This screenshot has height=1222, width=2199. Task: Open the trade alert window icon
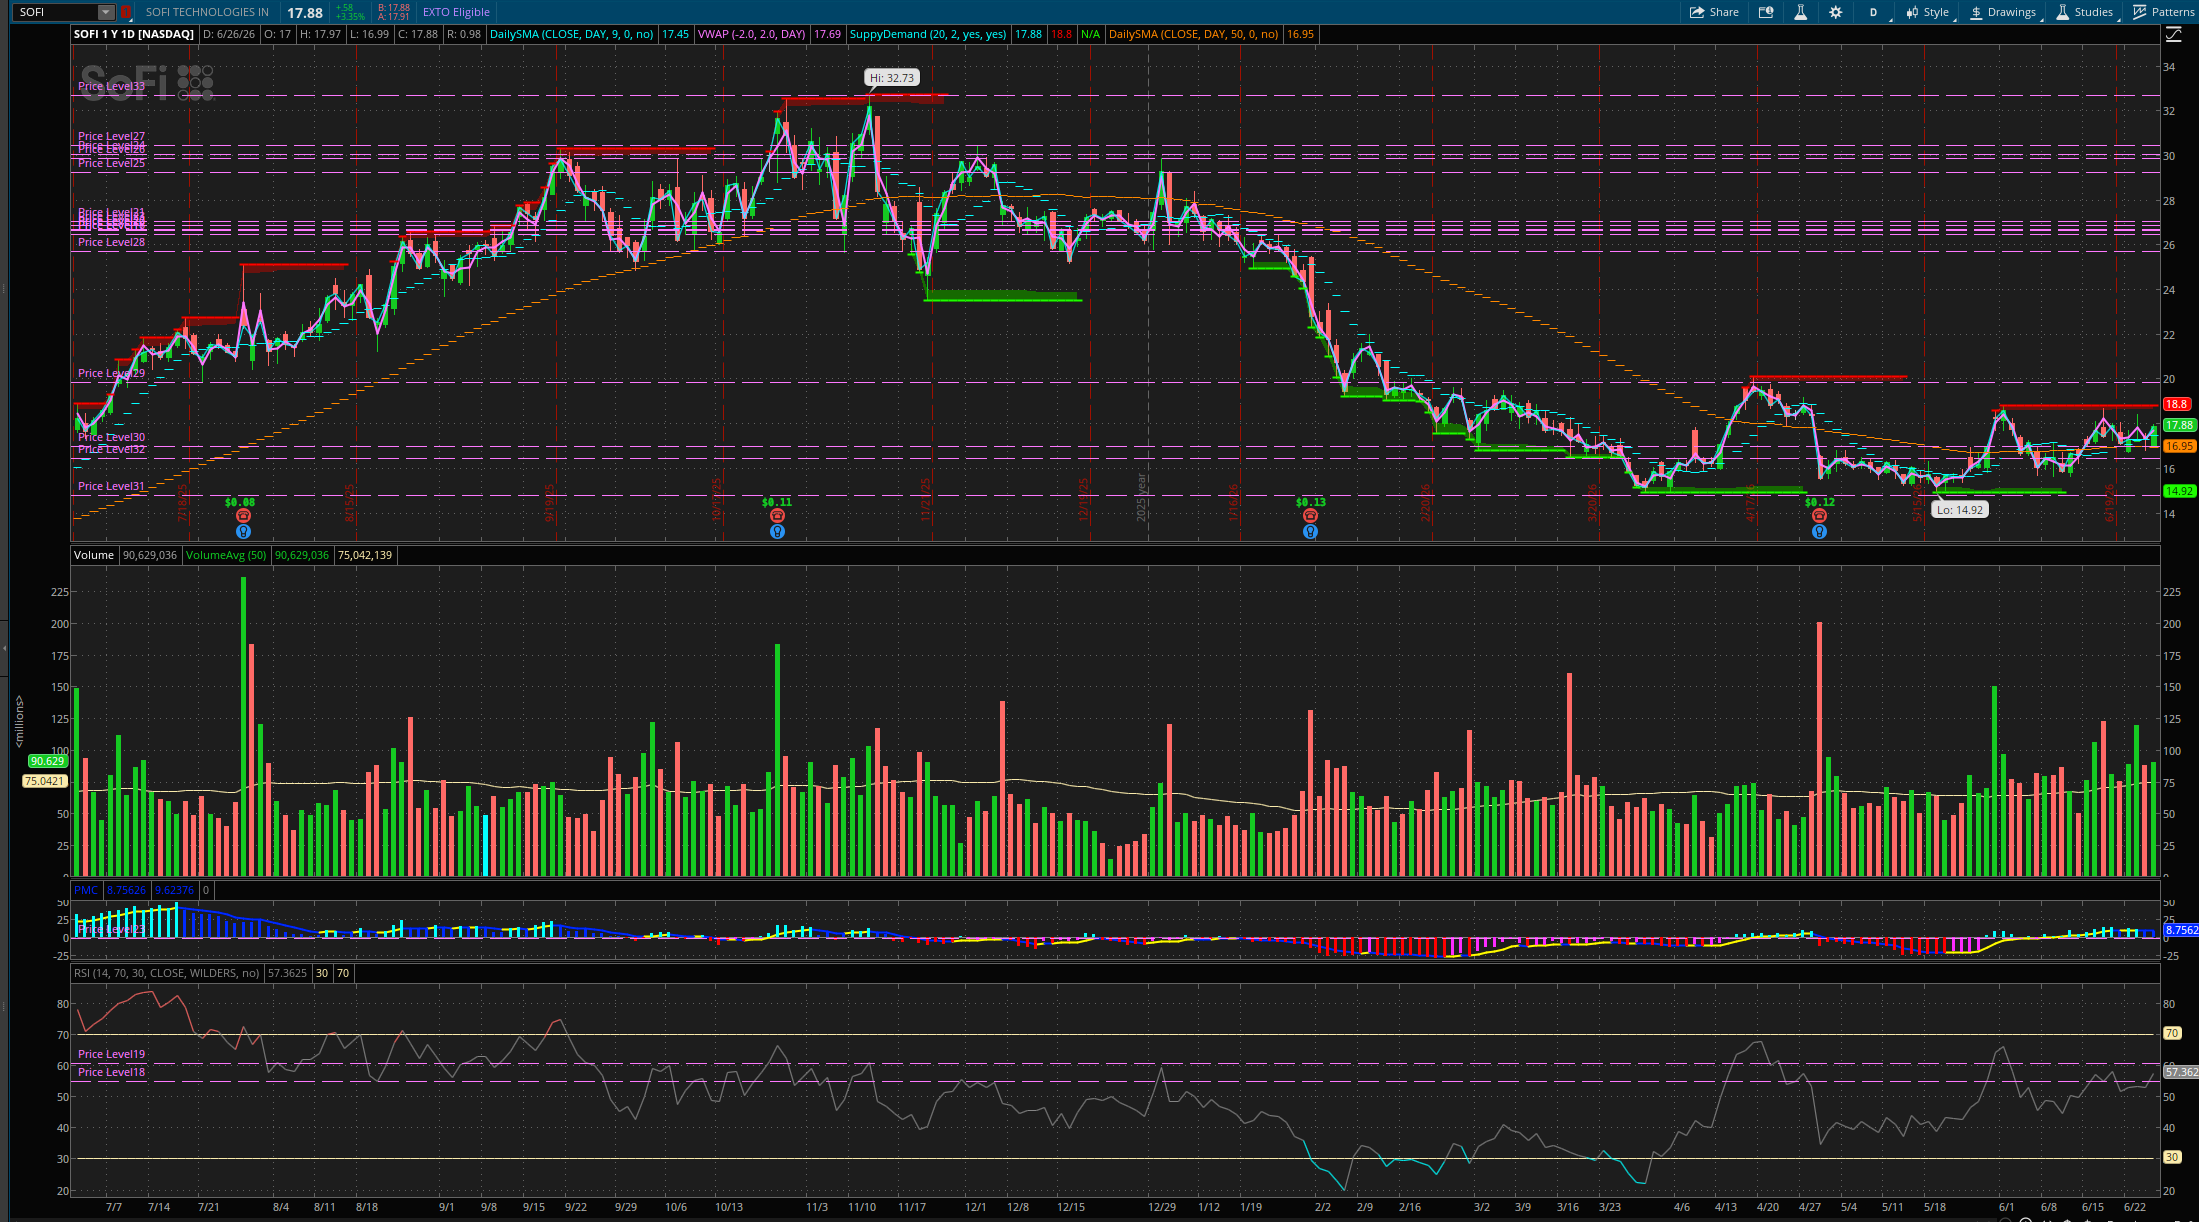point(1766,12)
